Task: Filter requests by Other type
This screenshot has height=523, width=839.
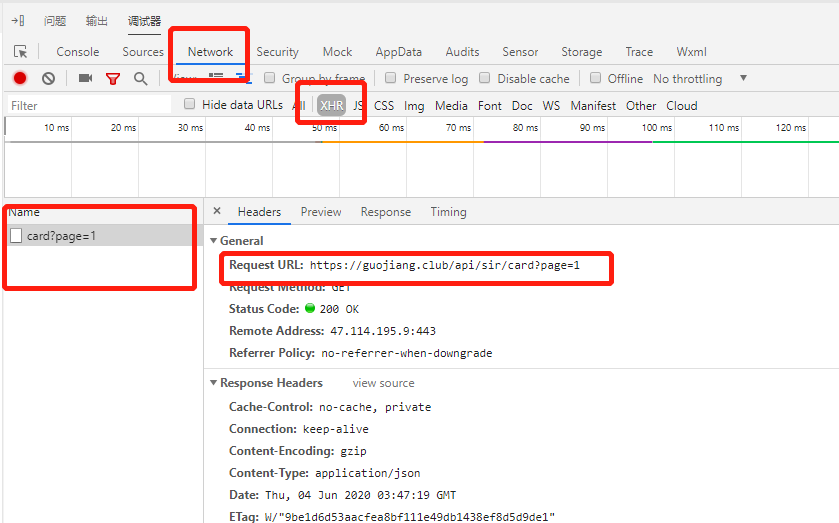Action: coord(641,105)
